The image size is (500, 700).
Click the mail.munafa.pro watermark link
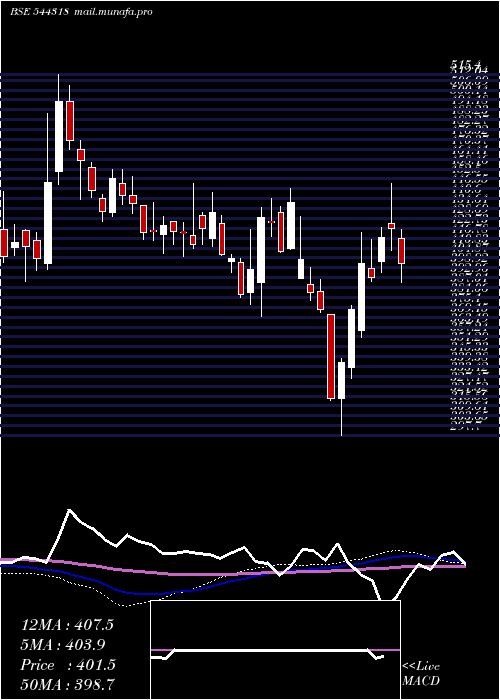[x=112, y=12]
